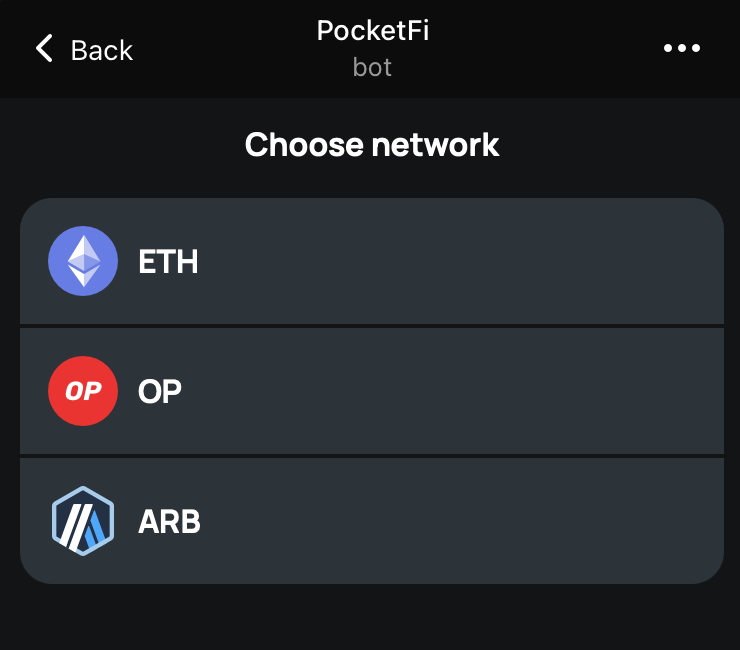Tap the back chevron arrow
740x650 pixels.
44,49
